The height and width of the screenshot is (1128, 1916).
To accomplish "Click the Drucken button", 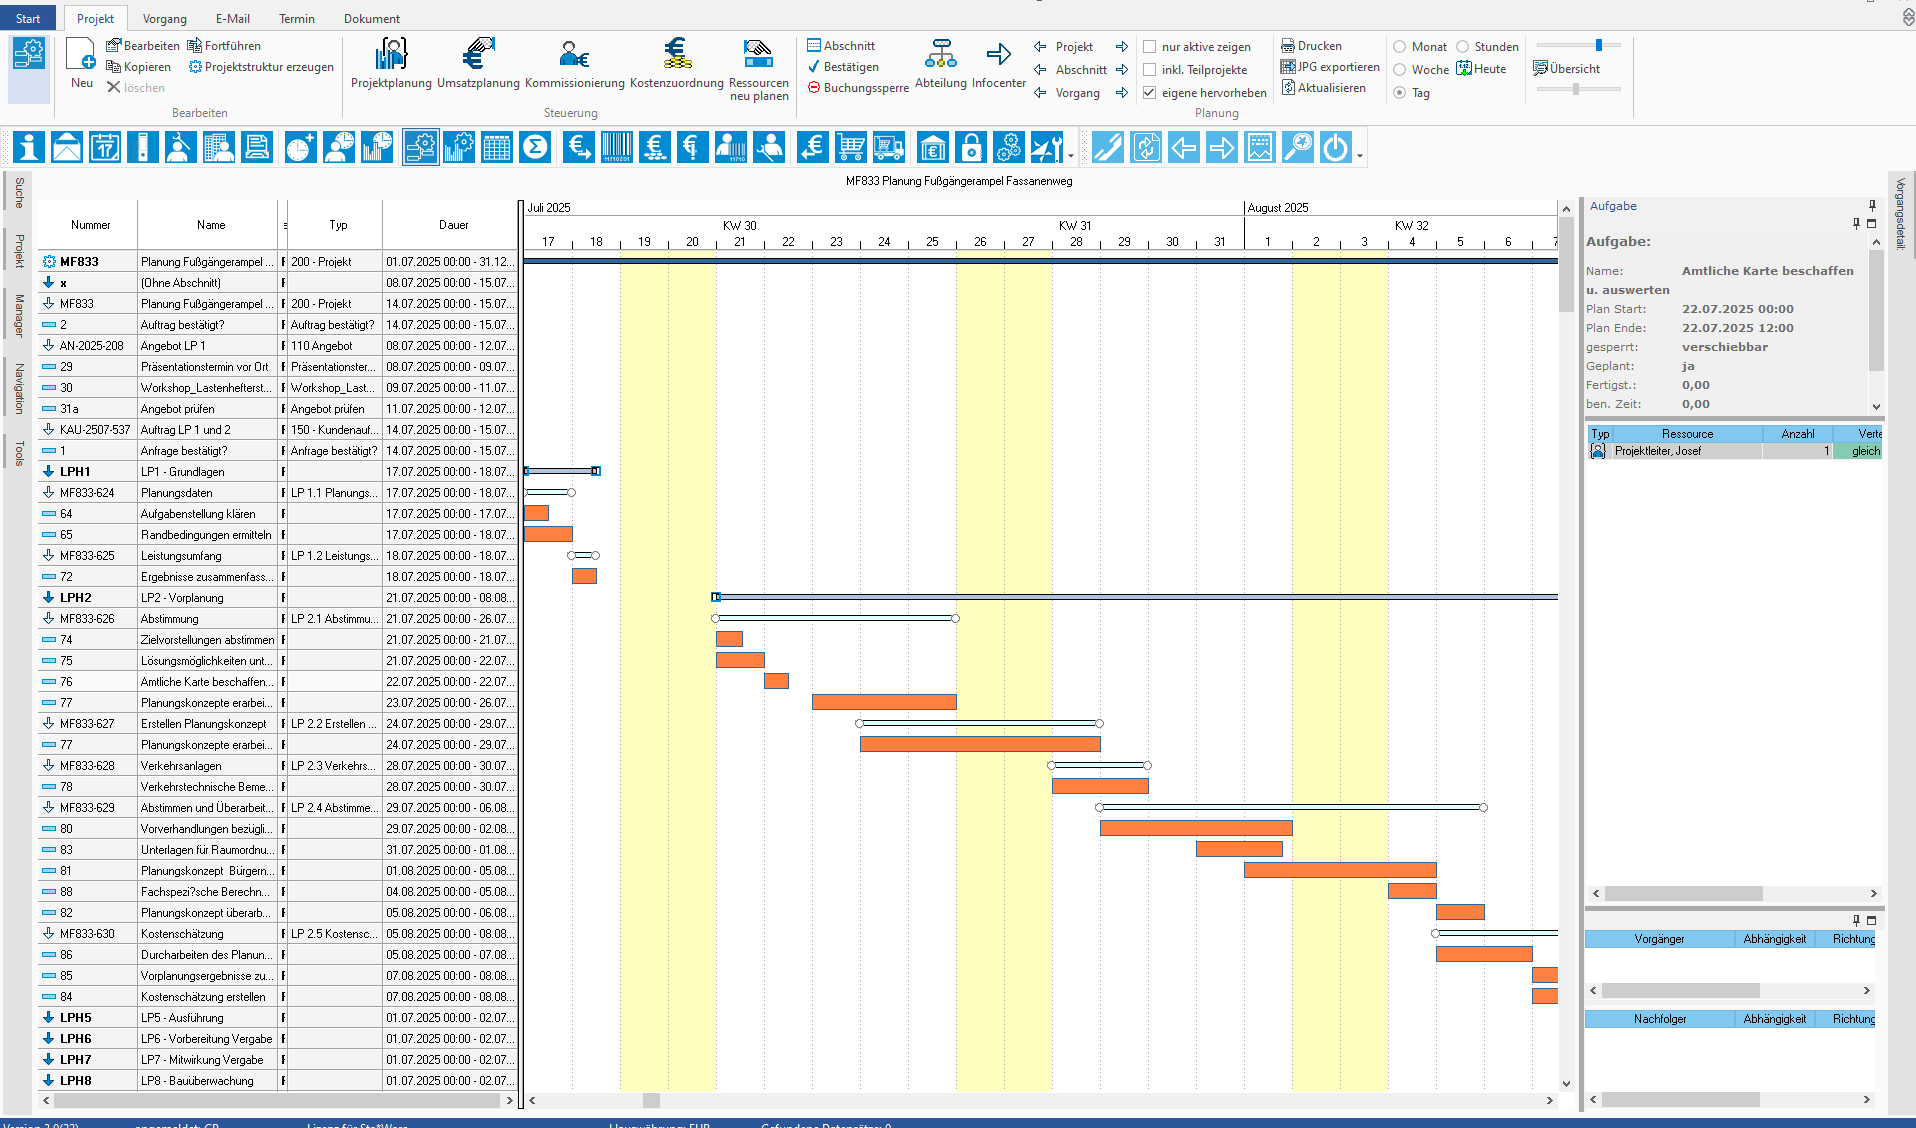I will click(x=1311, y=46).
